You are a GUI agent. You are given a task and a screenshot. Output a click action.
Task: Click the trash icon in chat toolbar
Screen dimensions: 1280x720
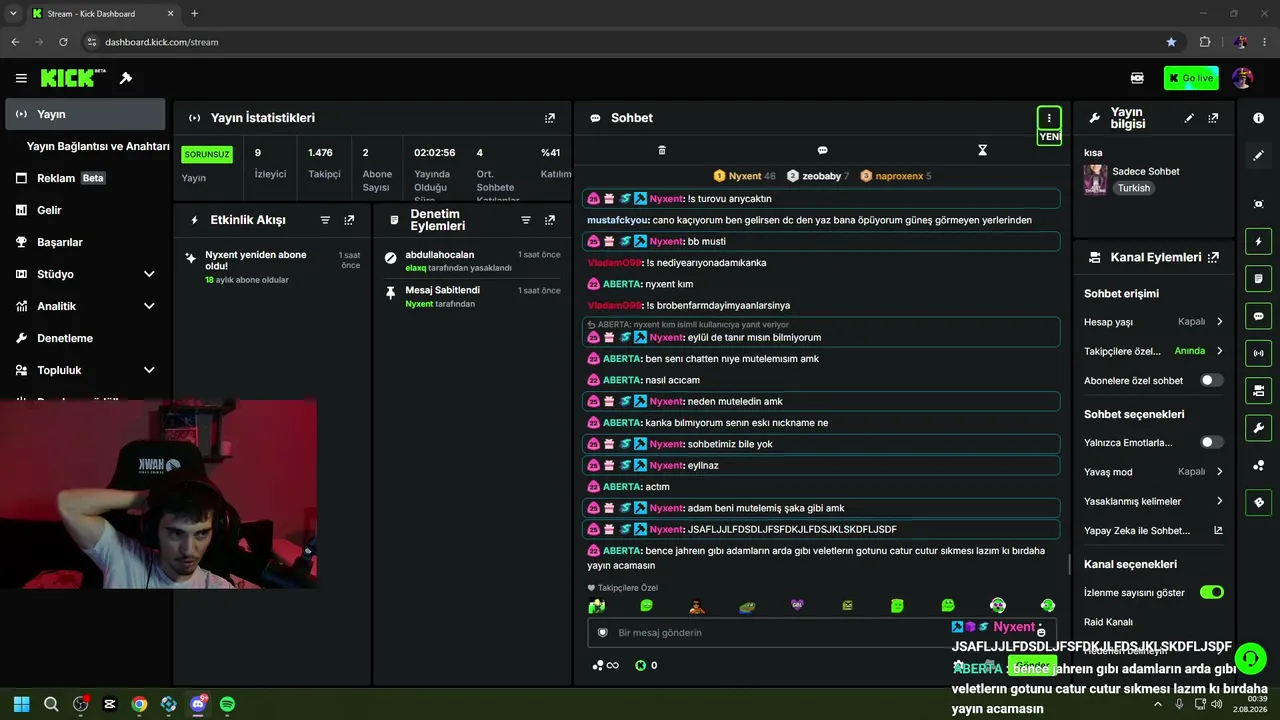coord(662,150)
